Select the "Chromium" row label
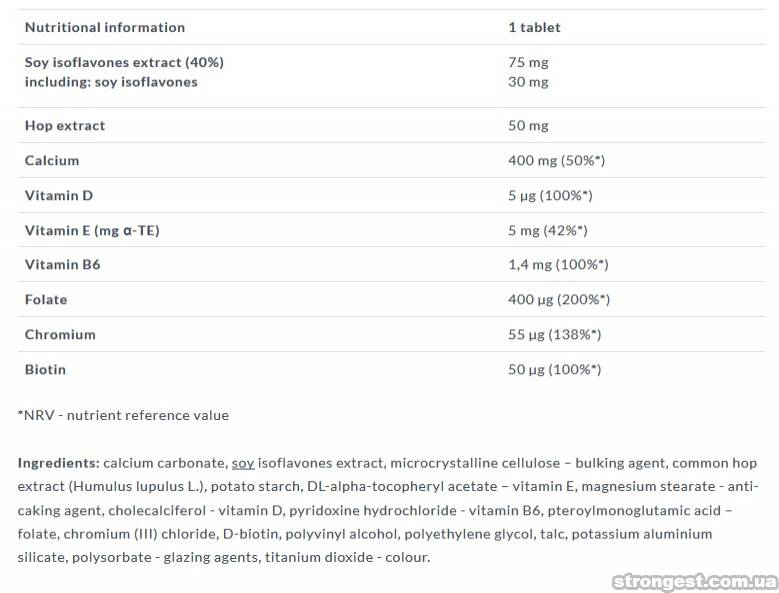This screenshot has width=779, height=593. [60, 334]
